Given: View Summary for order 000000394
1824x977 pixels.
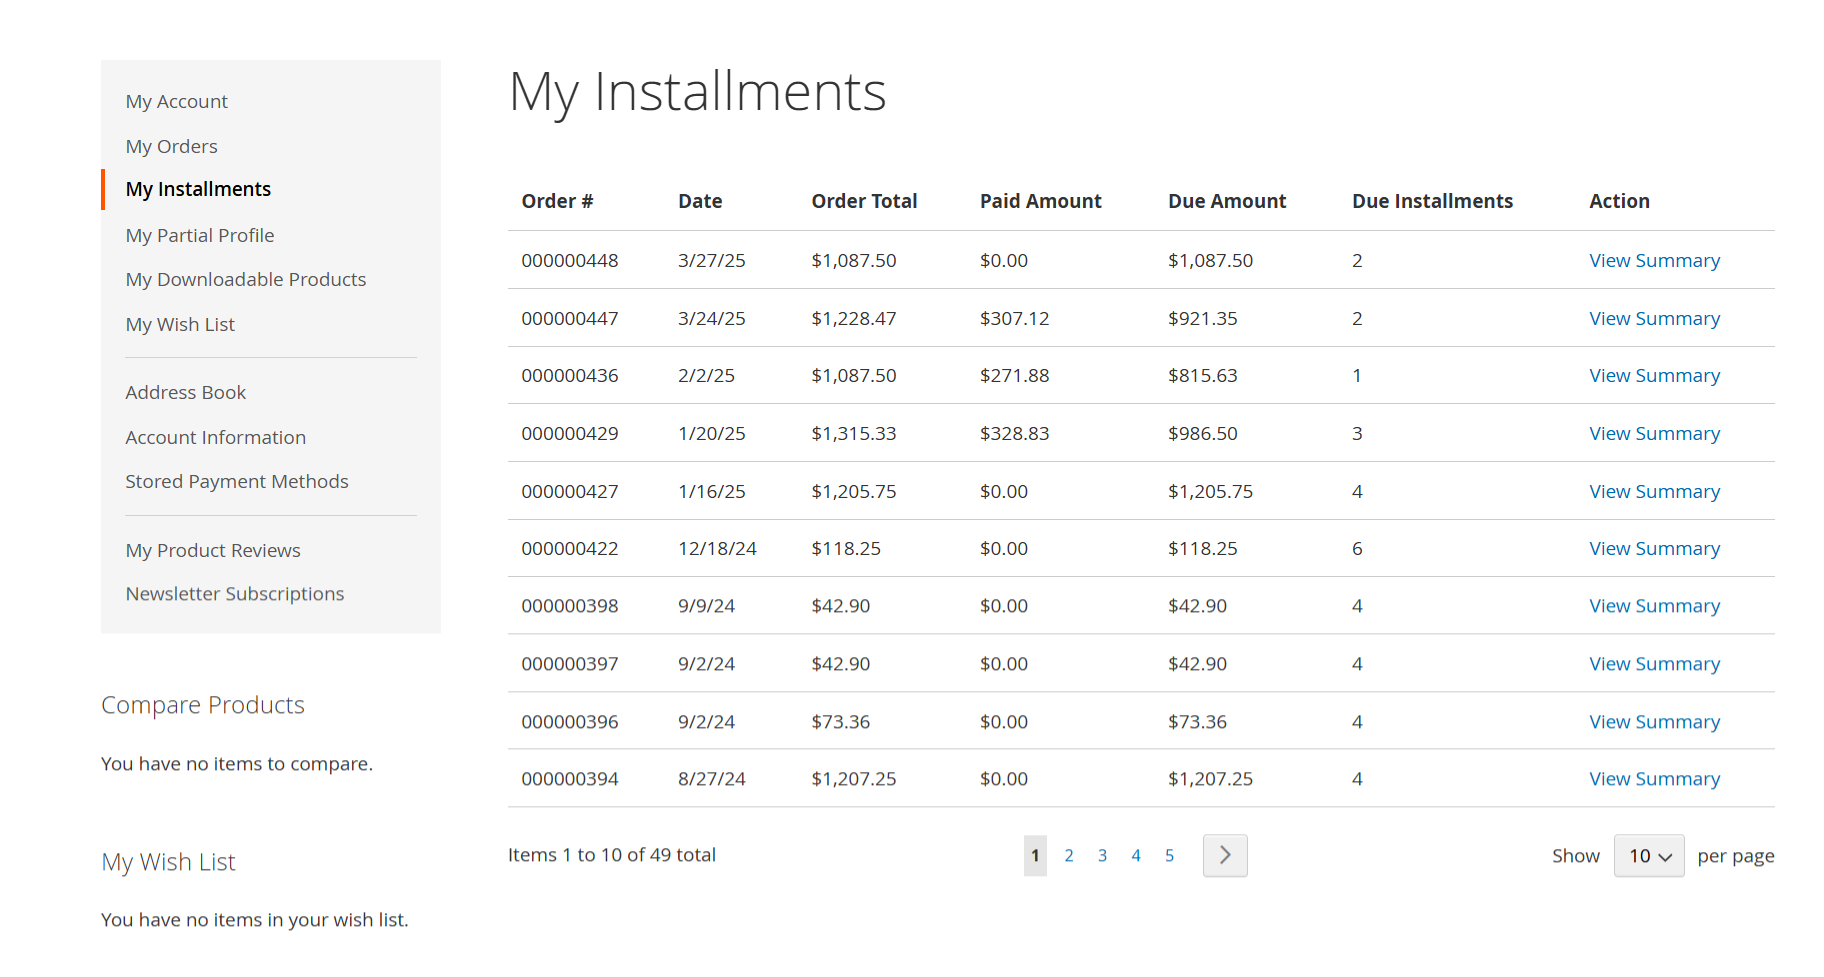Looking at the screenshot, I should click(x=1654, y=778).
